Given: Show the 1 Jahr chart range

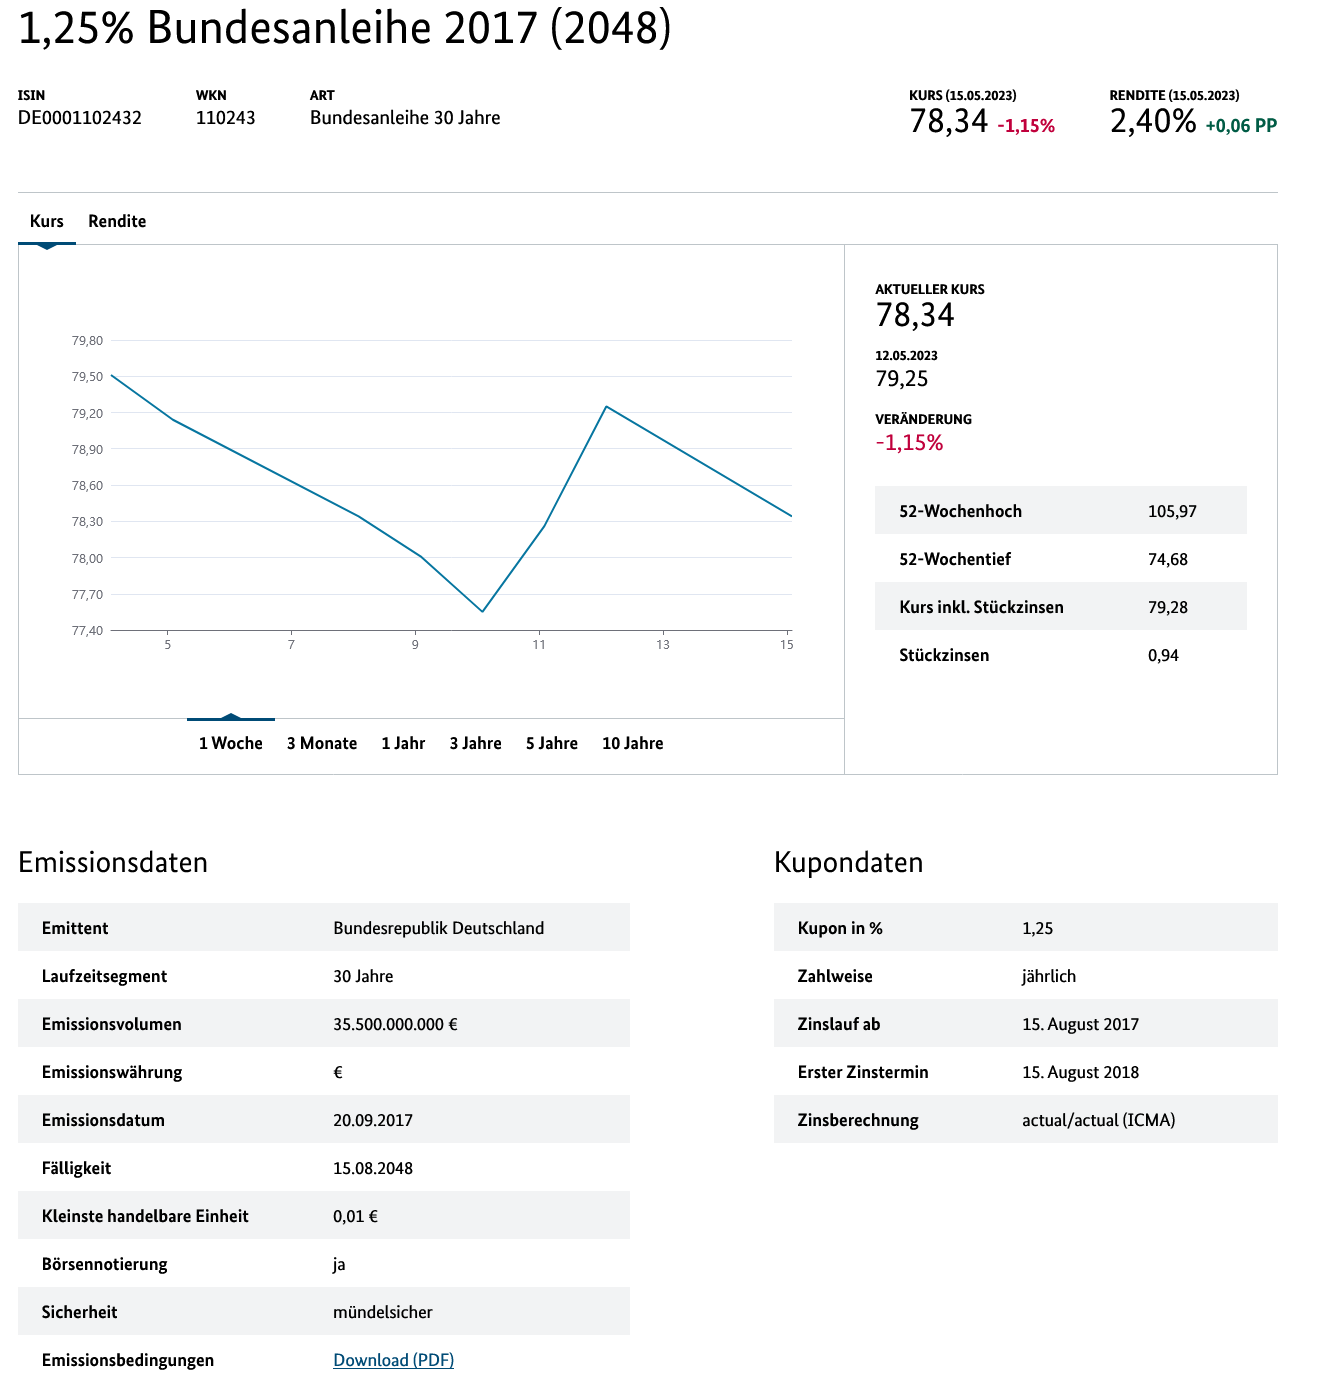Looking at the screenshot, I should [403, 743].
